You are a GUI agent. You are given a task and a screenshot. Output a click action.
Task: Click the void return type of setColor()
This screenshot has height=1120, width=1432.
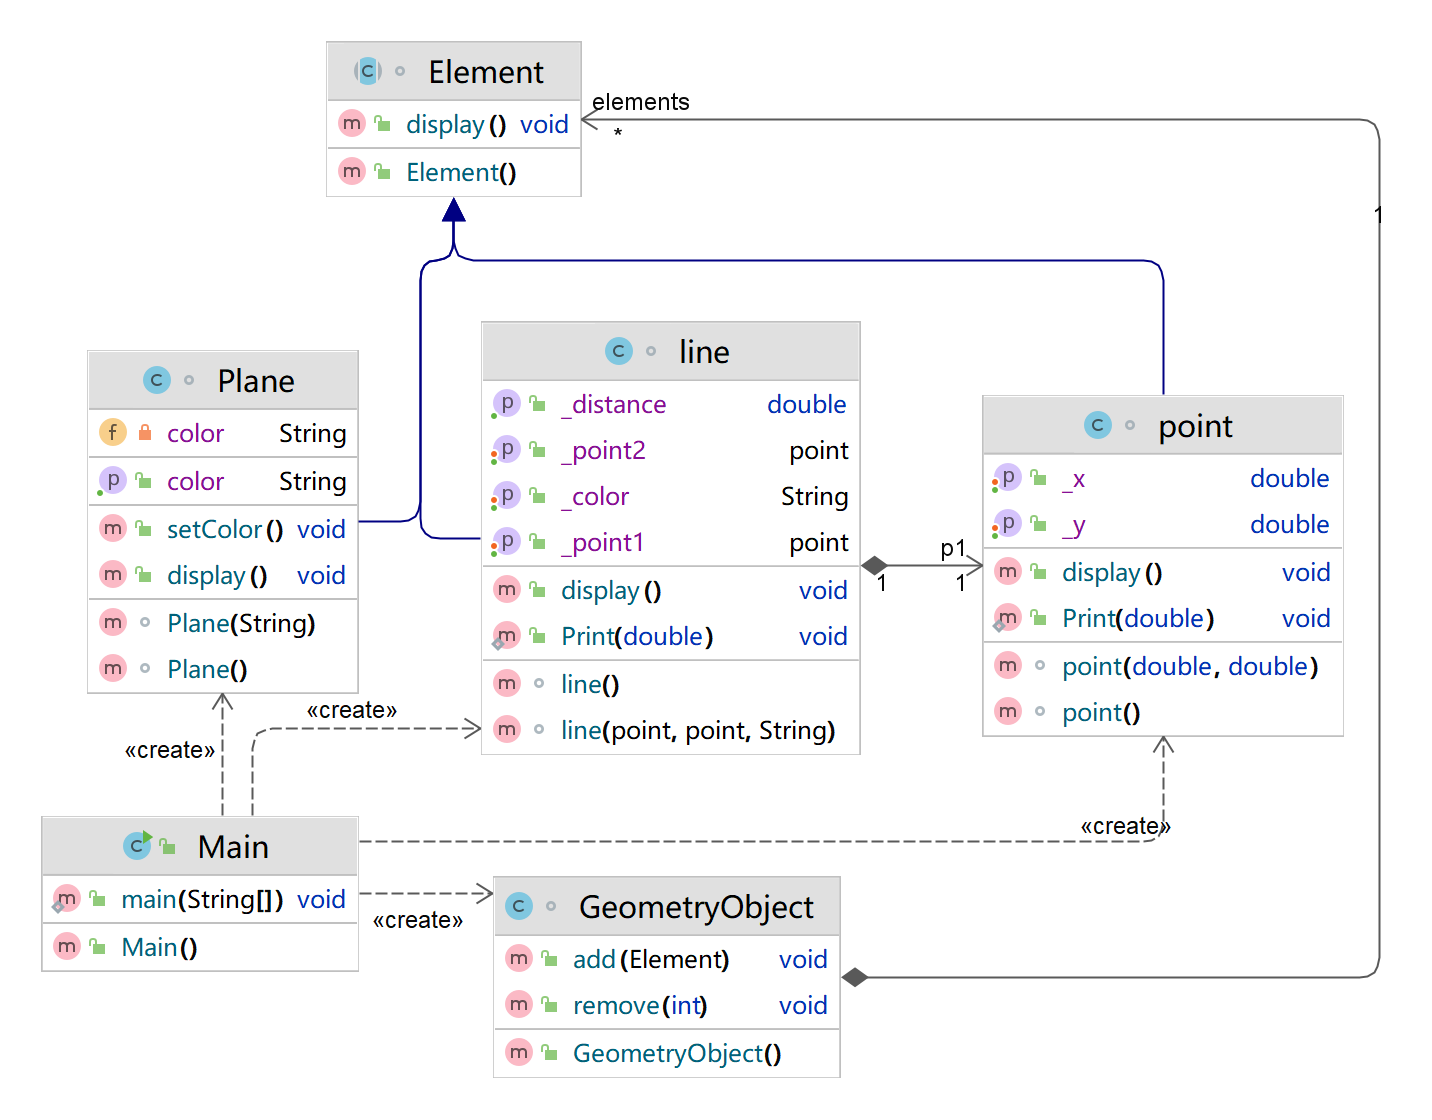(321, 529)
